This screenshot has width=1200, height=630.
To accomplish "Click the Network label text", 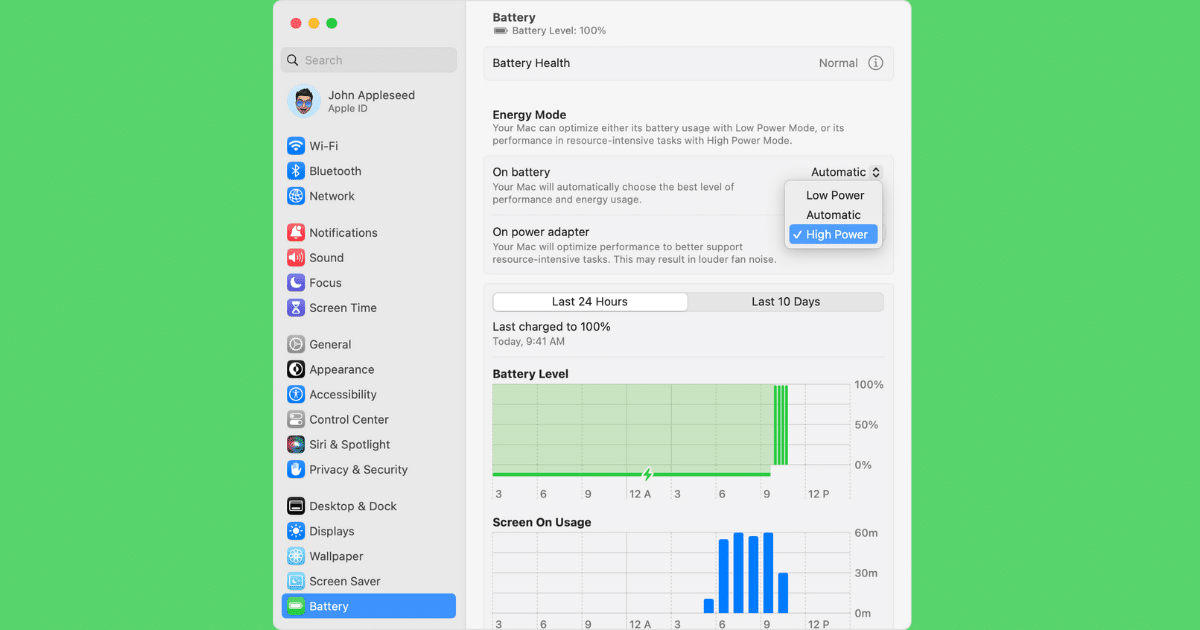I will point(332,196).
